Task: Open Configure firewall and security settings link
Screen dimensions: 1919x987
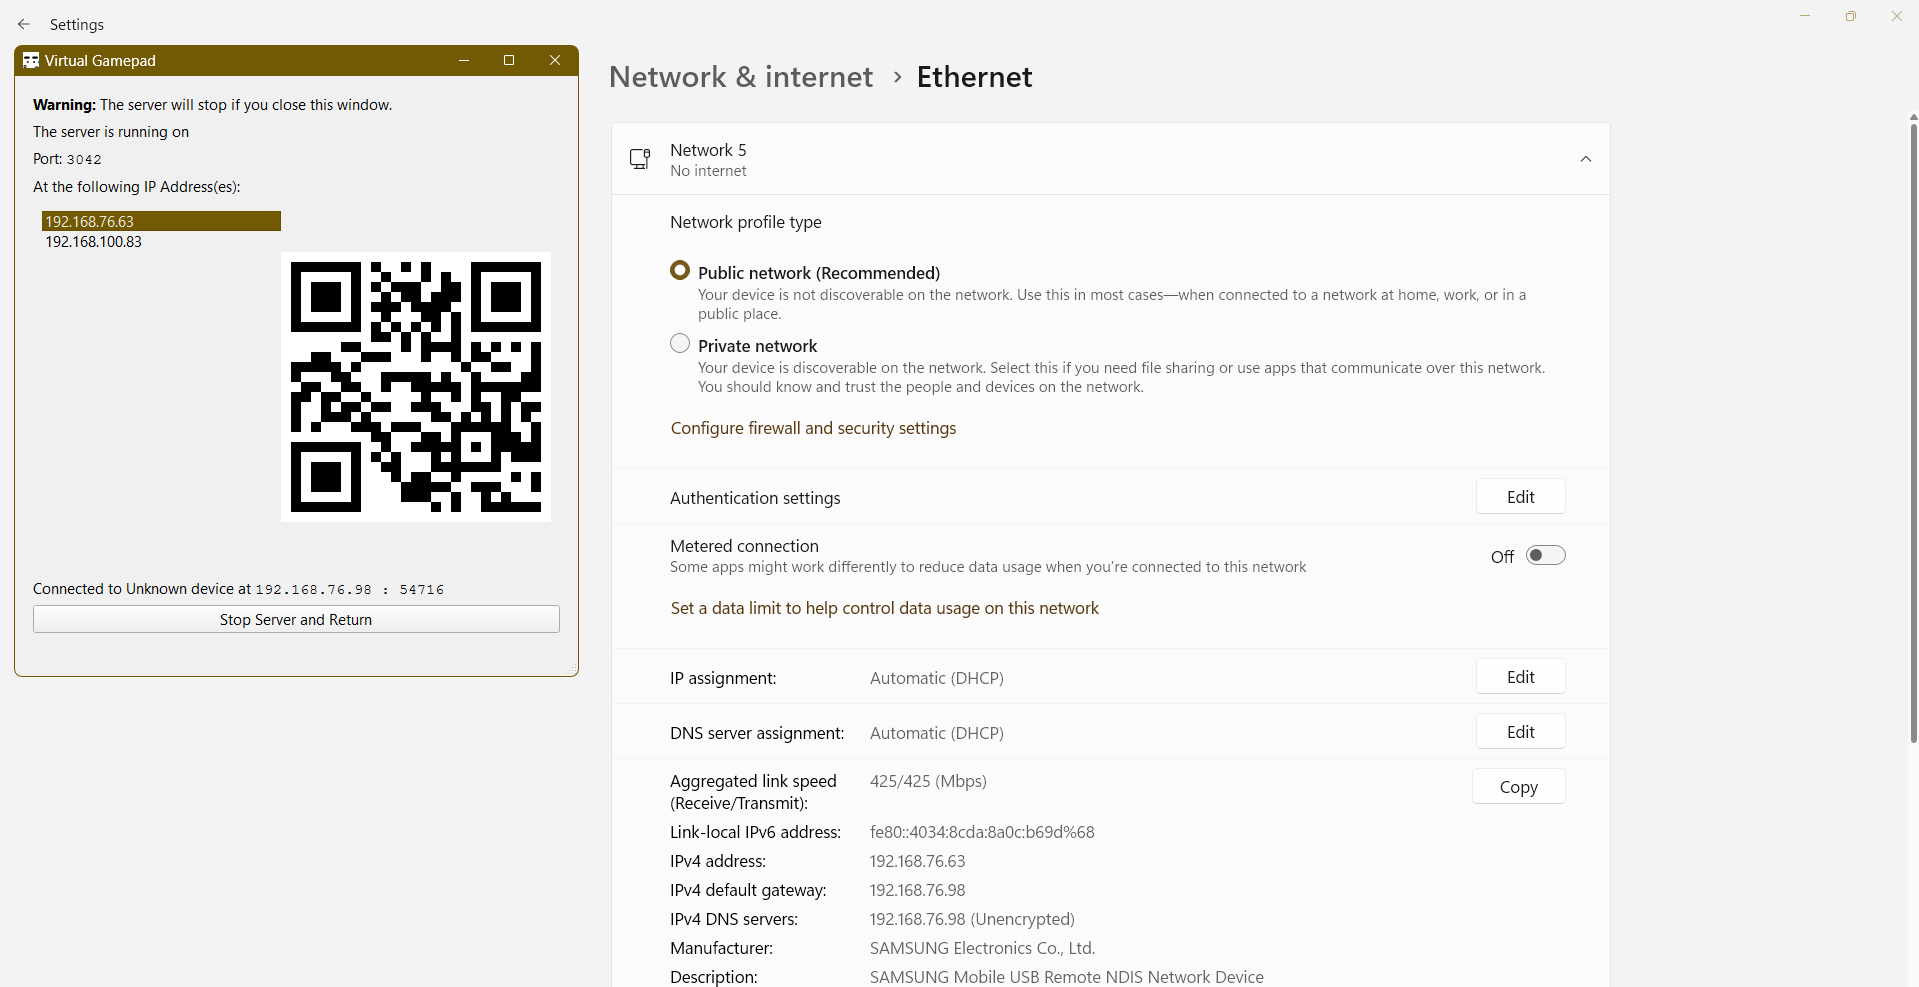Action: [813, 428]
